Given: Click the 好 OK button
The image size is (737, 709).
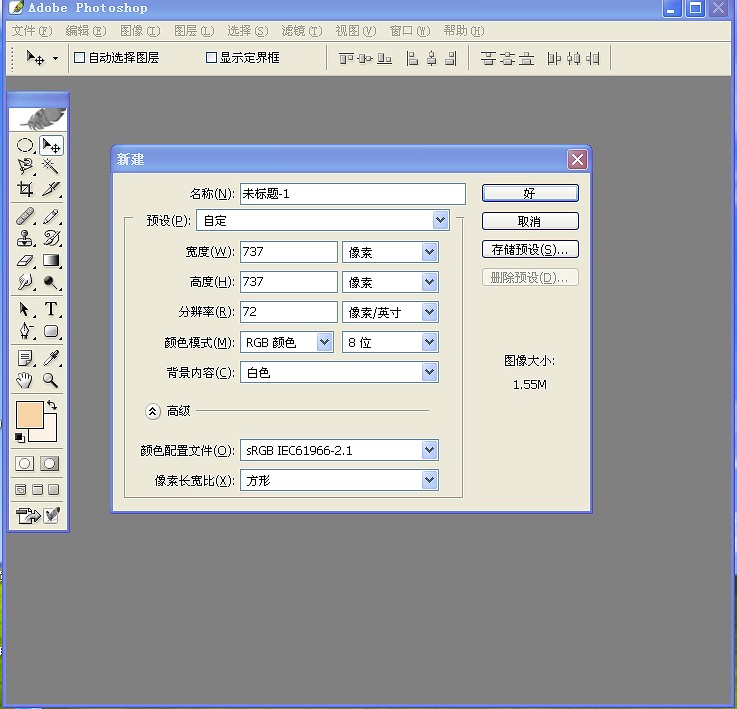Looking at the screenshot, I should 530,193.
